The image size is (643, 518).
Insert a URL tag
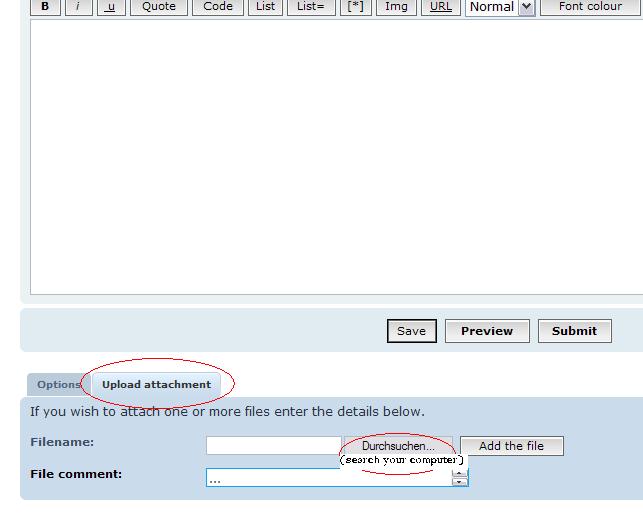441,7
